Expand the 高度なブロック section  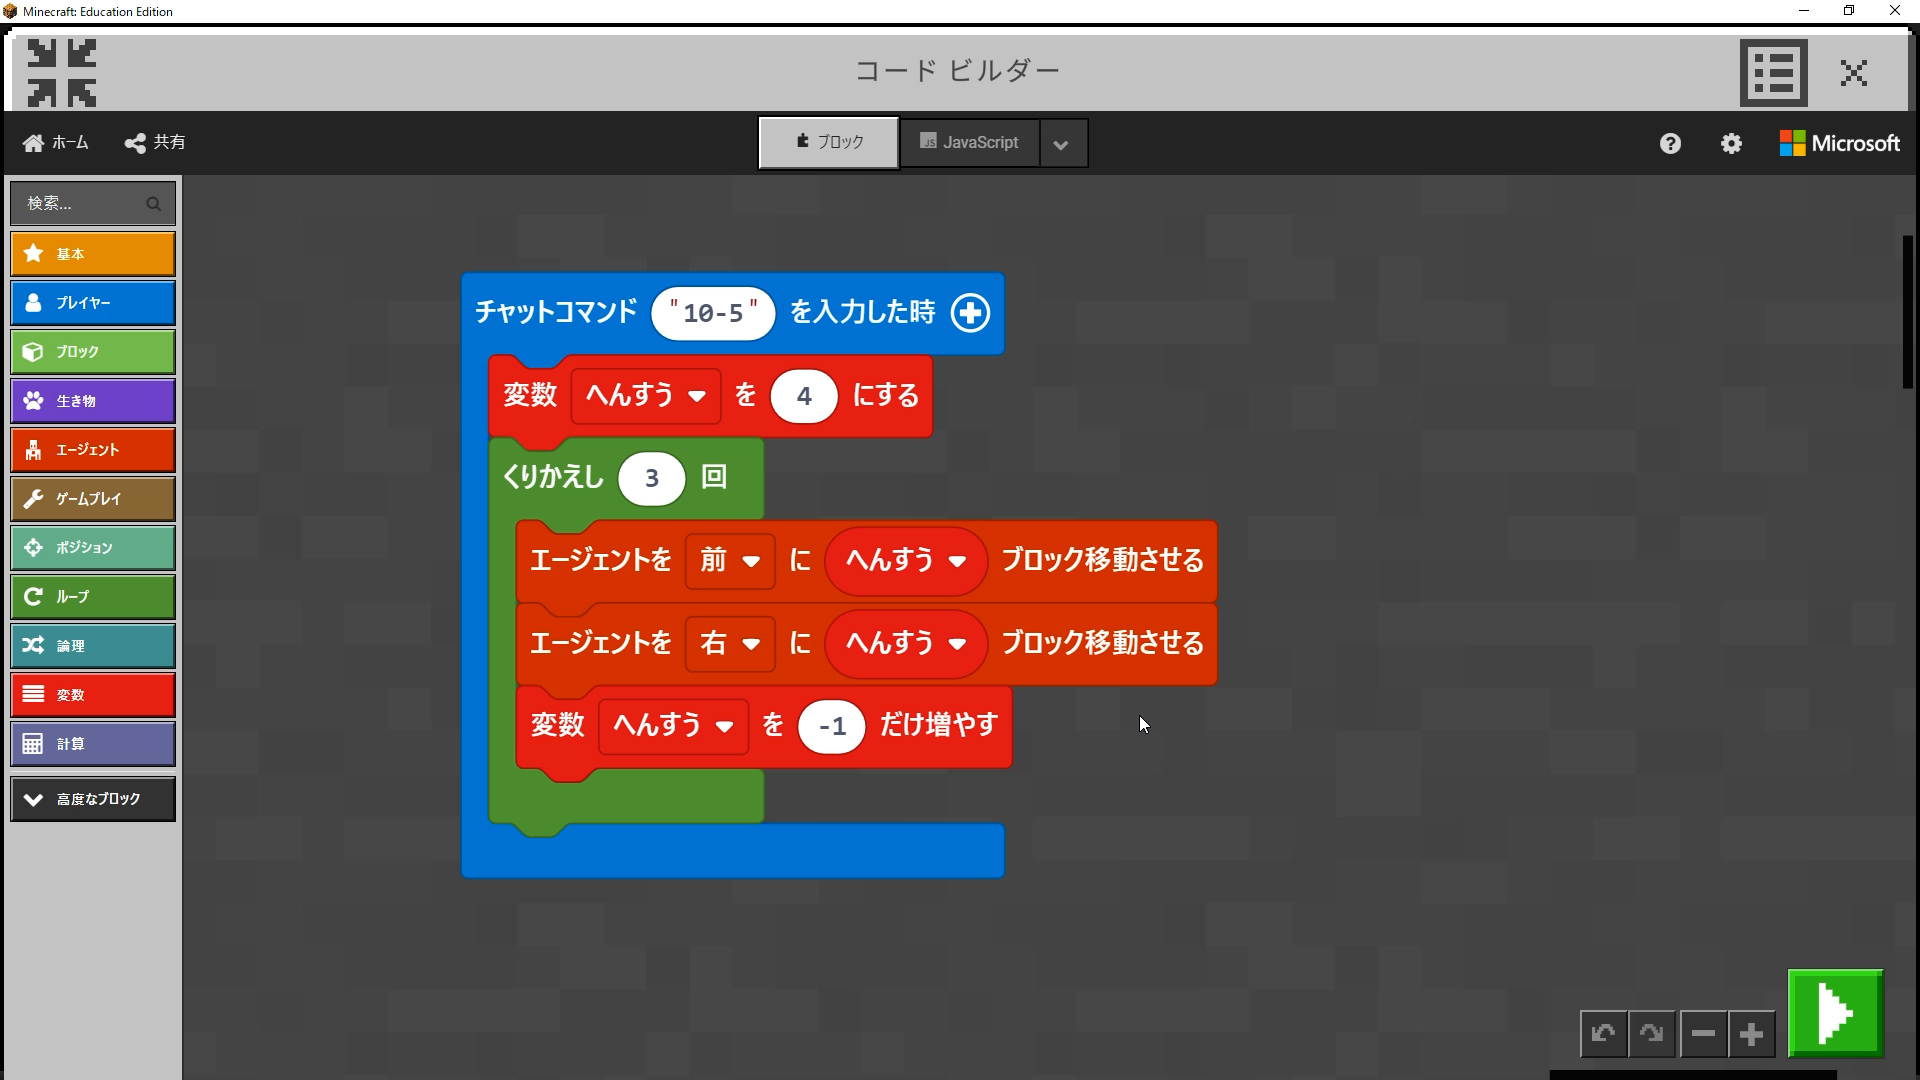[93, 799]
